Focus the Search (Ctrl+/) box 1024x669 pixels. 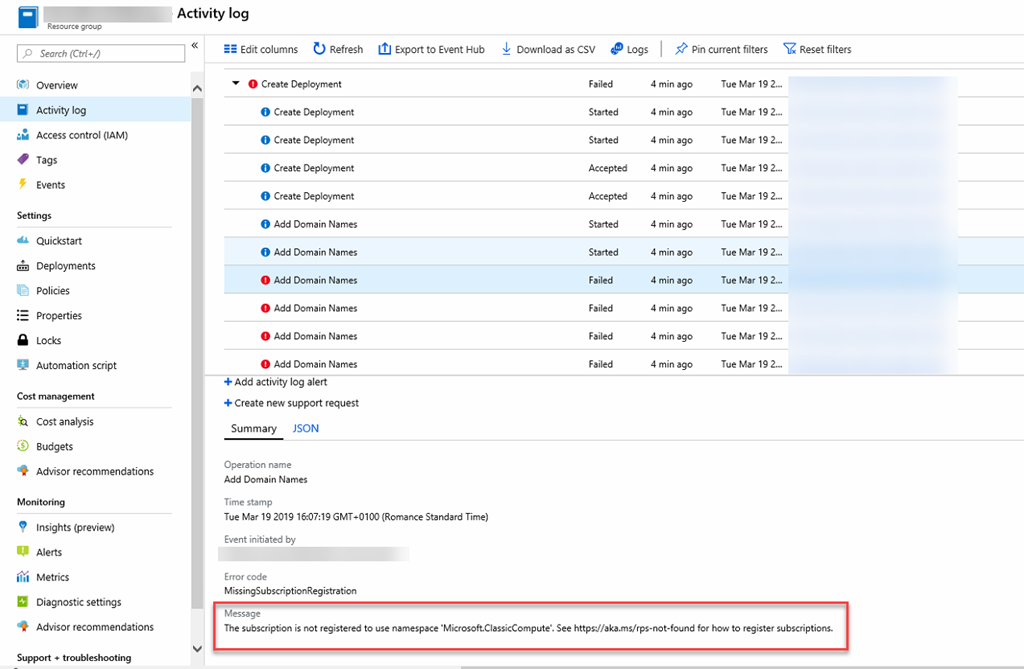pyautogui.click(x=101, y=54)
